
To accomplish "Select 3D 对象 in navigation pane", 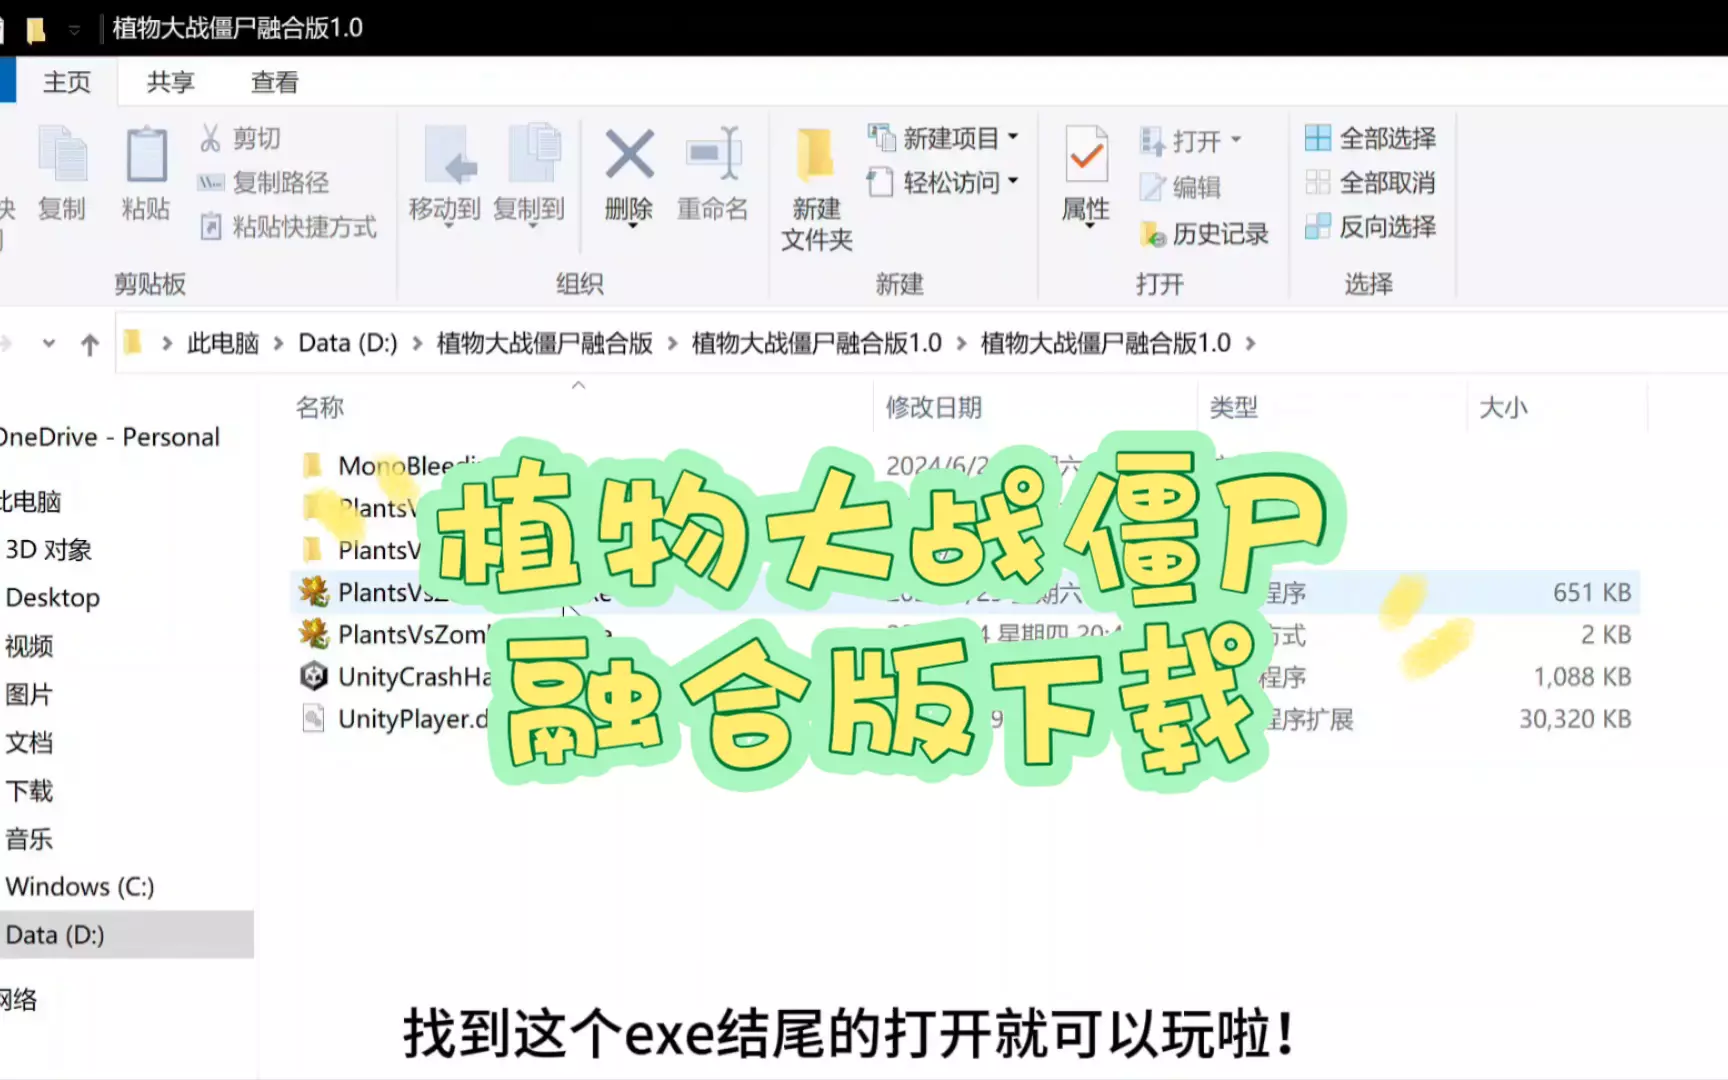I will click(48, 549).
